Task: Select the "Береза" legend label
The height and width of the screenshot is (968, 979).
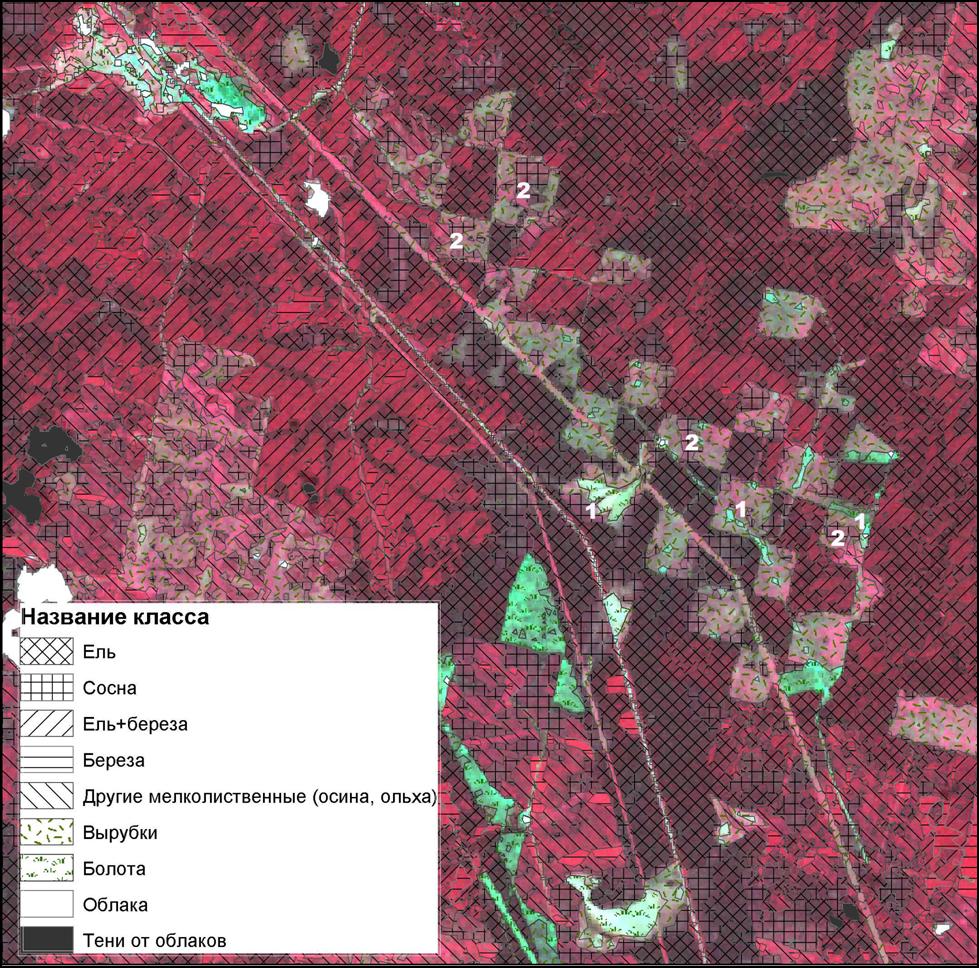Action: point(113,761)
